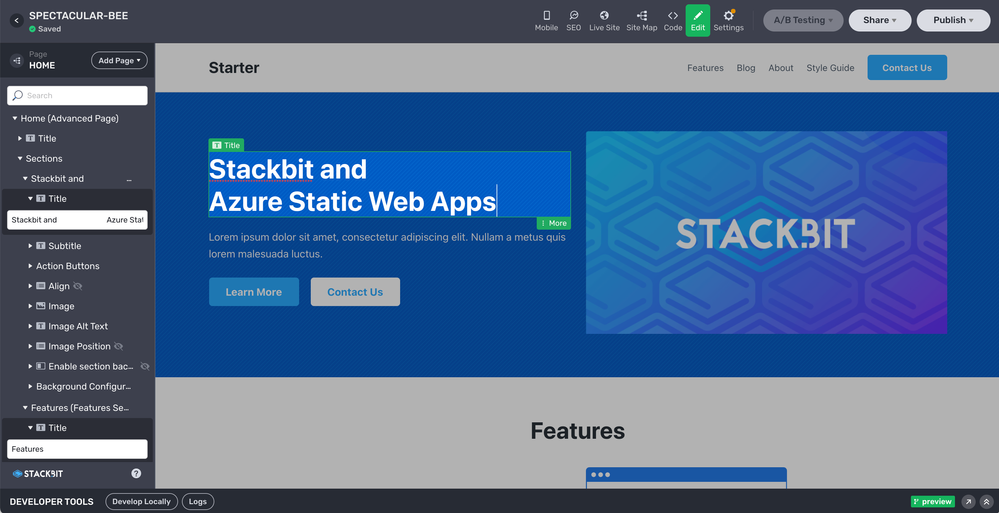The image size is (999, 513).
Task: Click the Features section heading
Action: coord(577,431)
